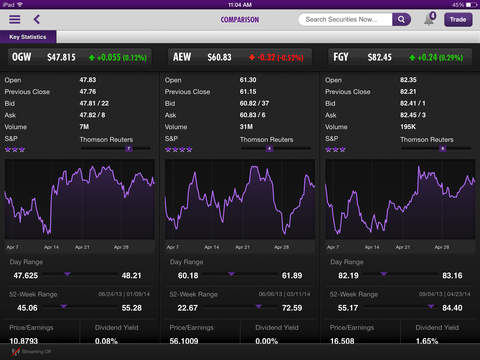Tap FGY Thomson Reuters rating slider marker

coord(443,149)
